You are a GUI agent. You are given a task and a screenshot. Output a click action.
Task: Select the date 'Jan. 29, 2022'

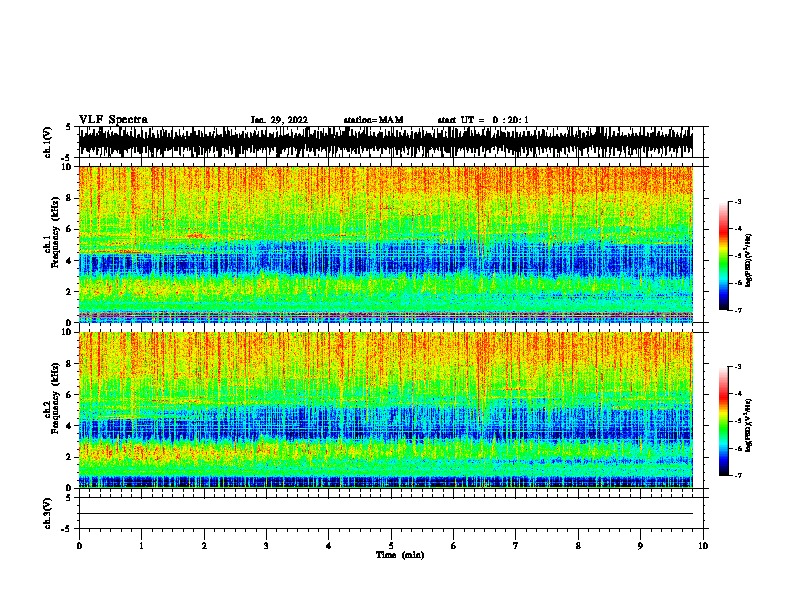pyautogui.click(x=279, y=120)
